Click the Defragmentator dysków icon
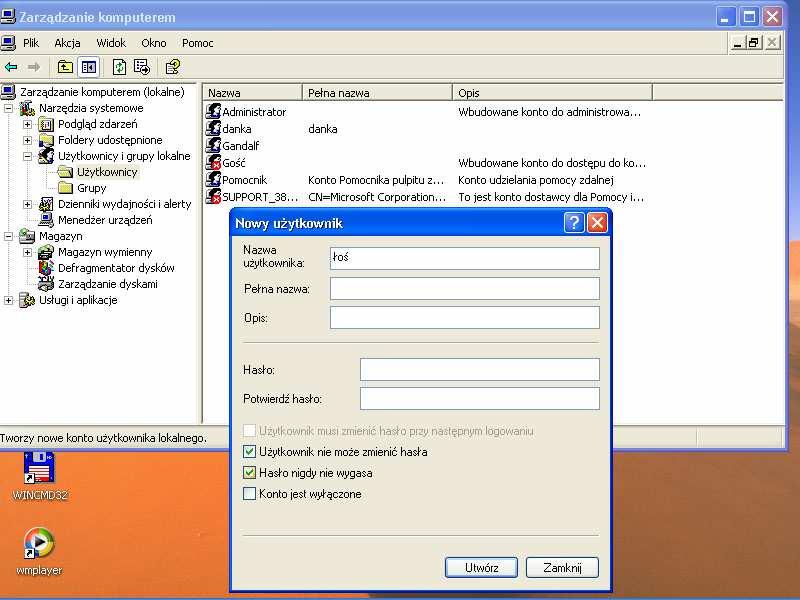Image resolution: width=800 pixels, height=600 pixels. coord(46,268)
